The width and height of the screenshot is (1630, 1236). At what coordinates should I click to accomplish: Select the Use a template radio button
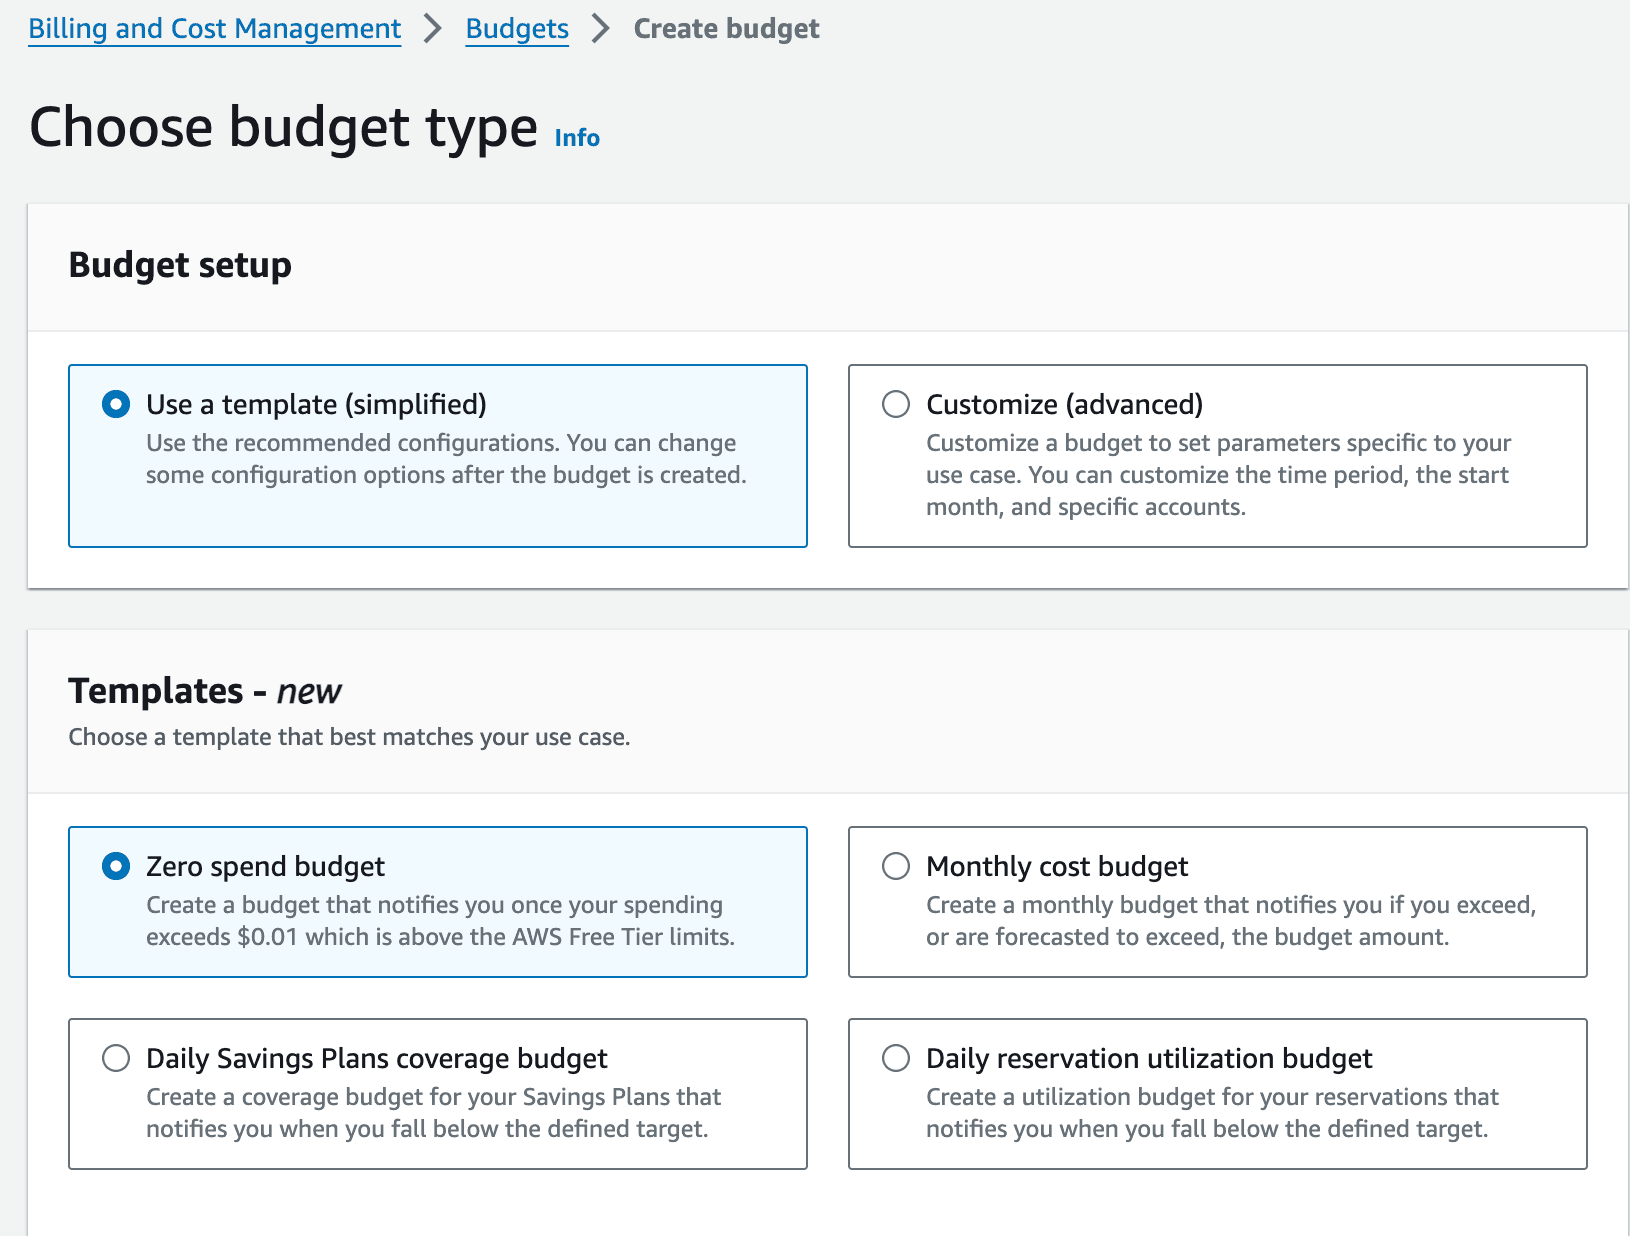(116, 404)
